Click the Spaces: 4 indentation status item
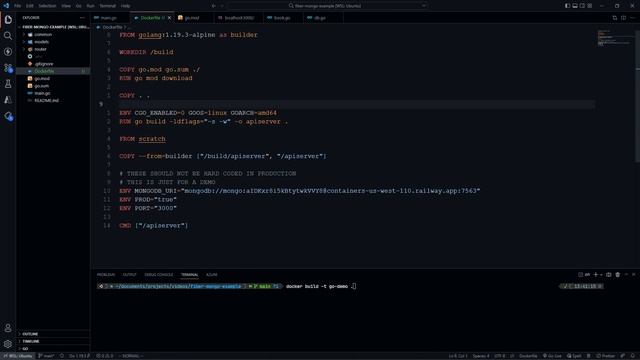Viewport: 640px width, 360px height. click(481, 356)
